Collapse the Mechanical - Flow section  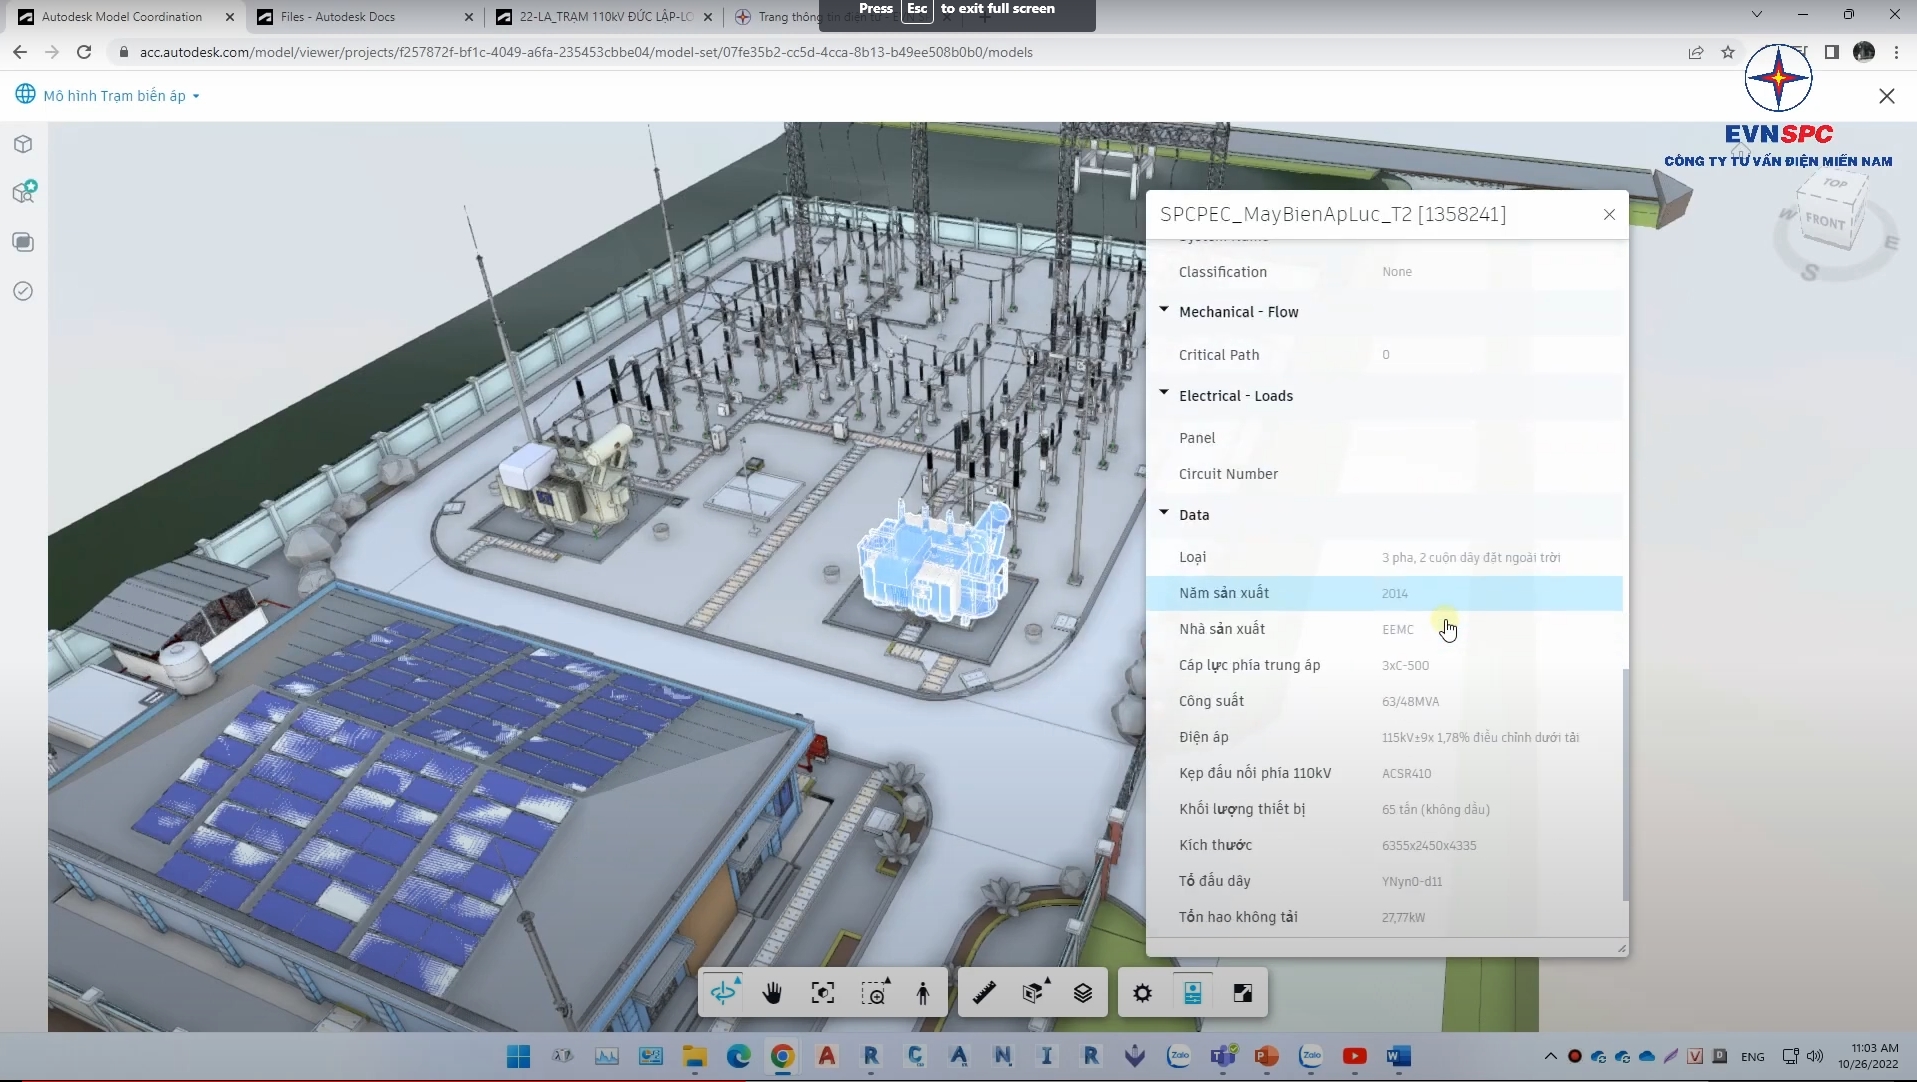[x=1164, y=310]
